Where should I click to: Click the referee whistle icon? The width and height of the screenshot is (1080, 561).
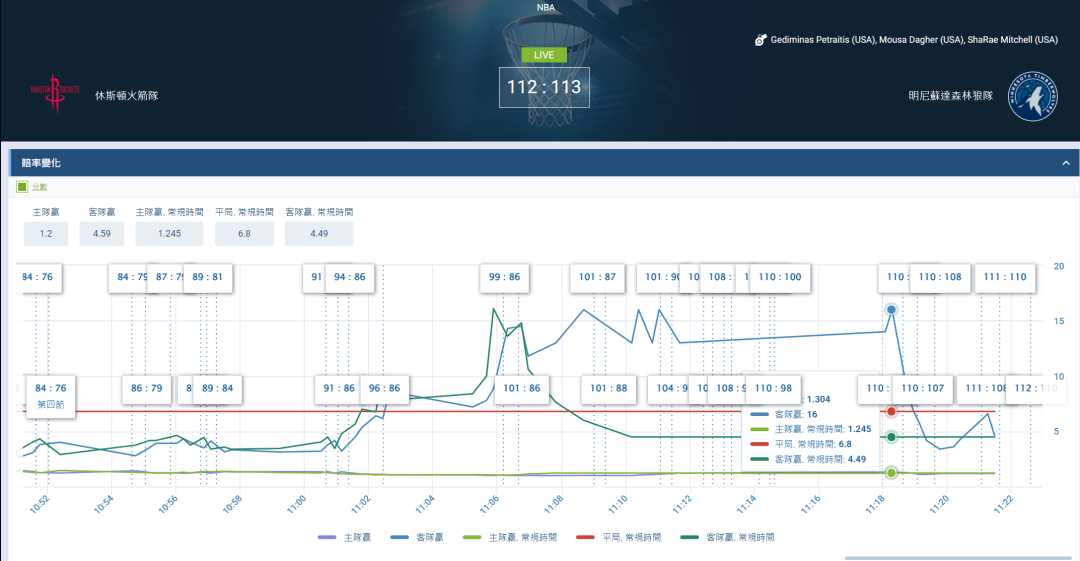(760, 40)
